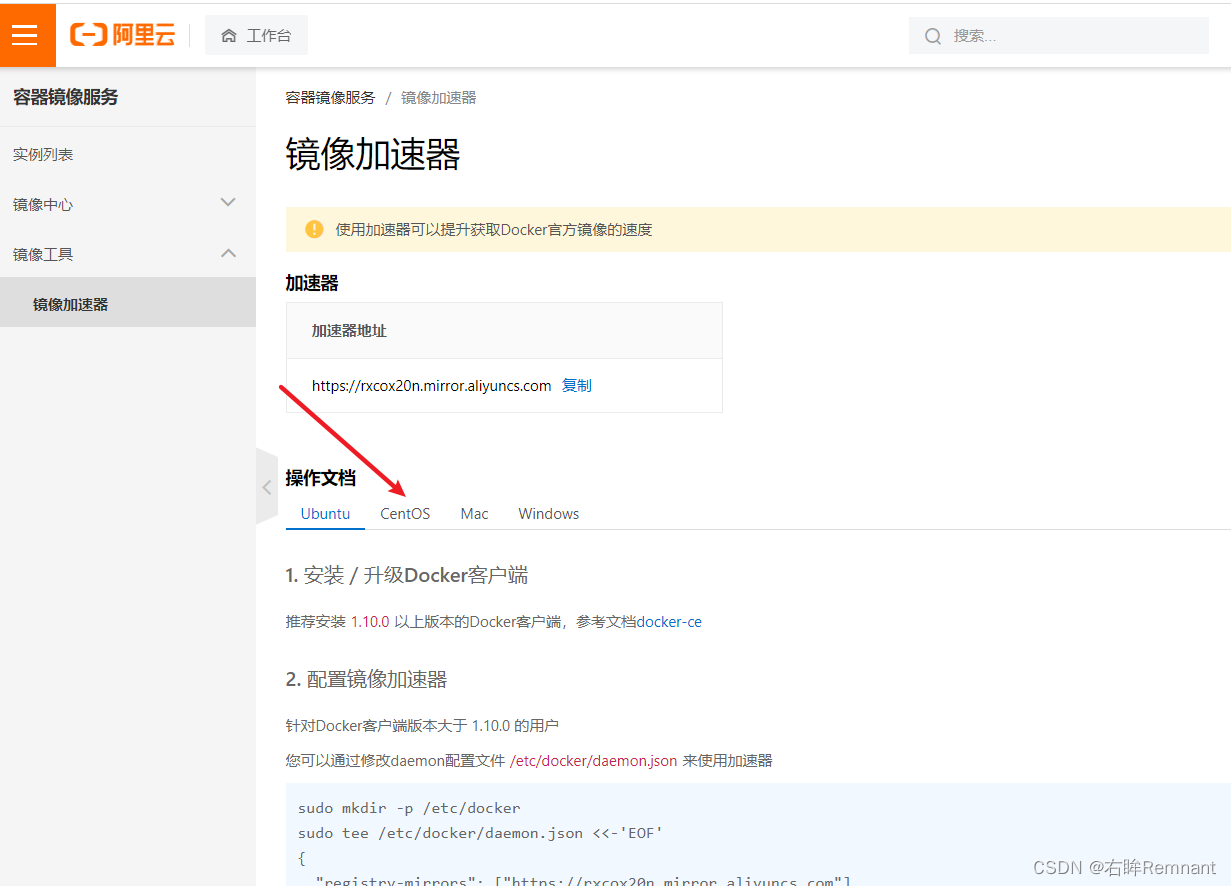The width and height of the screenshot is (1231, 886).
Task: Select the 镜像工具 sidebar item
Action: [x=43, y=254]
